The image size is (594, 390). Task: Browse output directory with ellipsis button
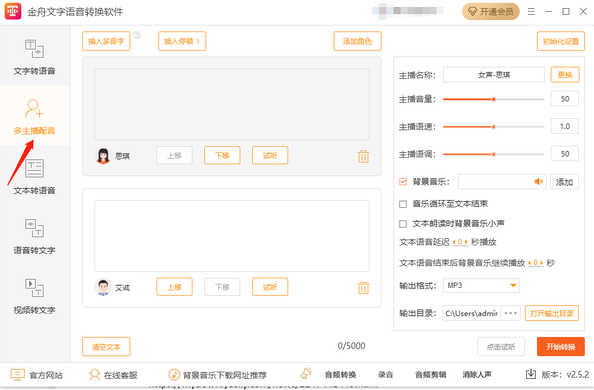(x=511, y=313)
